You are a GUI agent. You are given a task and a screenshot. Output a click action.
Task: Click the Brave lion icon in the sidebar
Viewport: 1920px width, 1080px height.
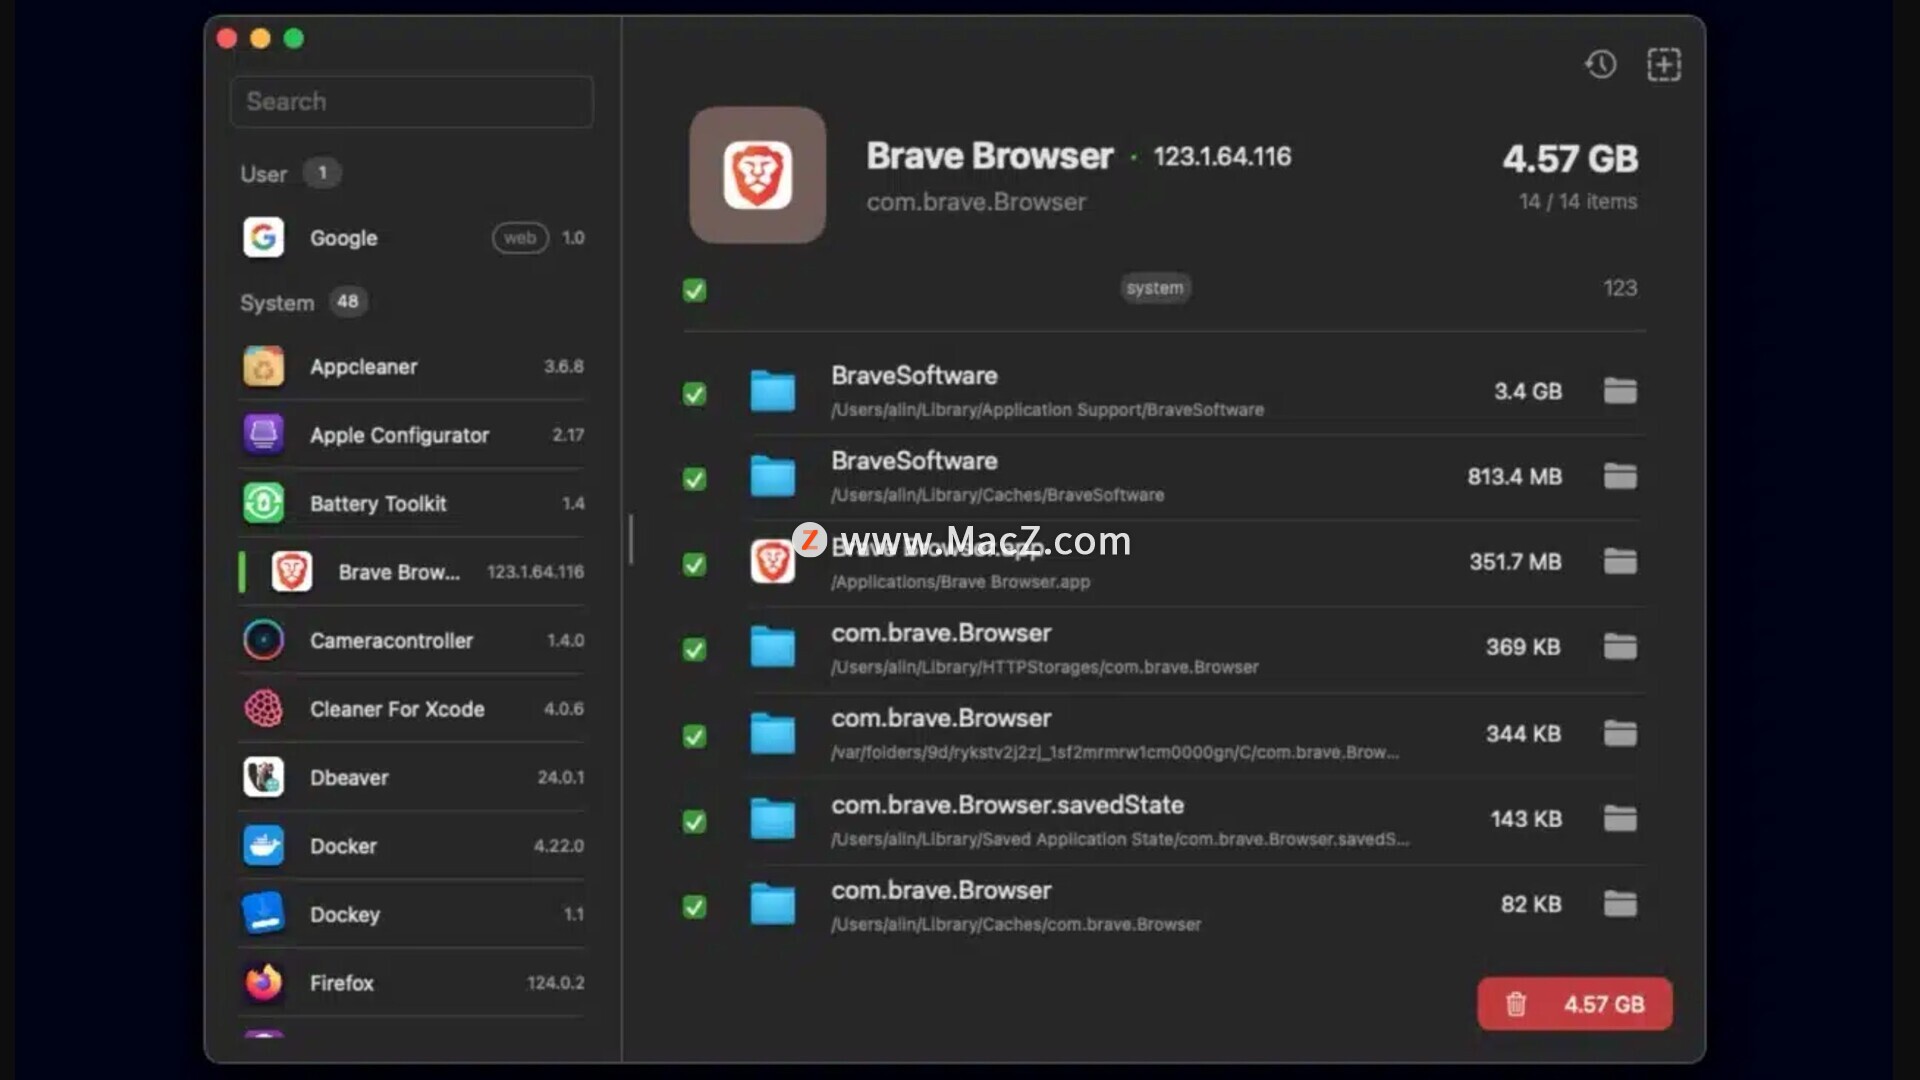(292, 572)
